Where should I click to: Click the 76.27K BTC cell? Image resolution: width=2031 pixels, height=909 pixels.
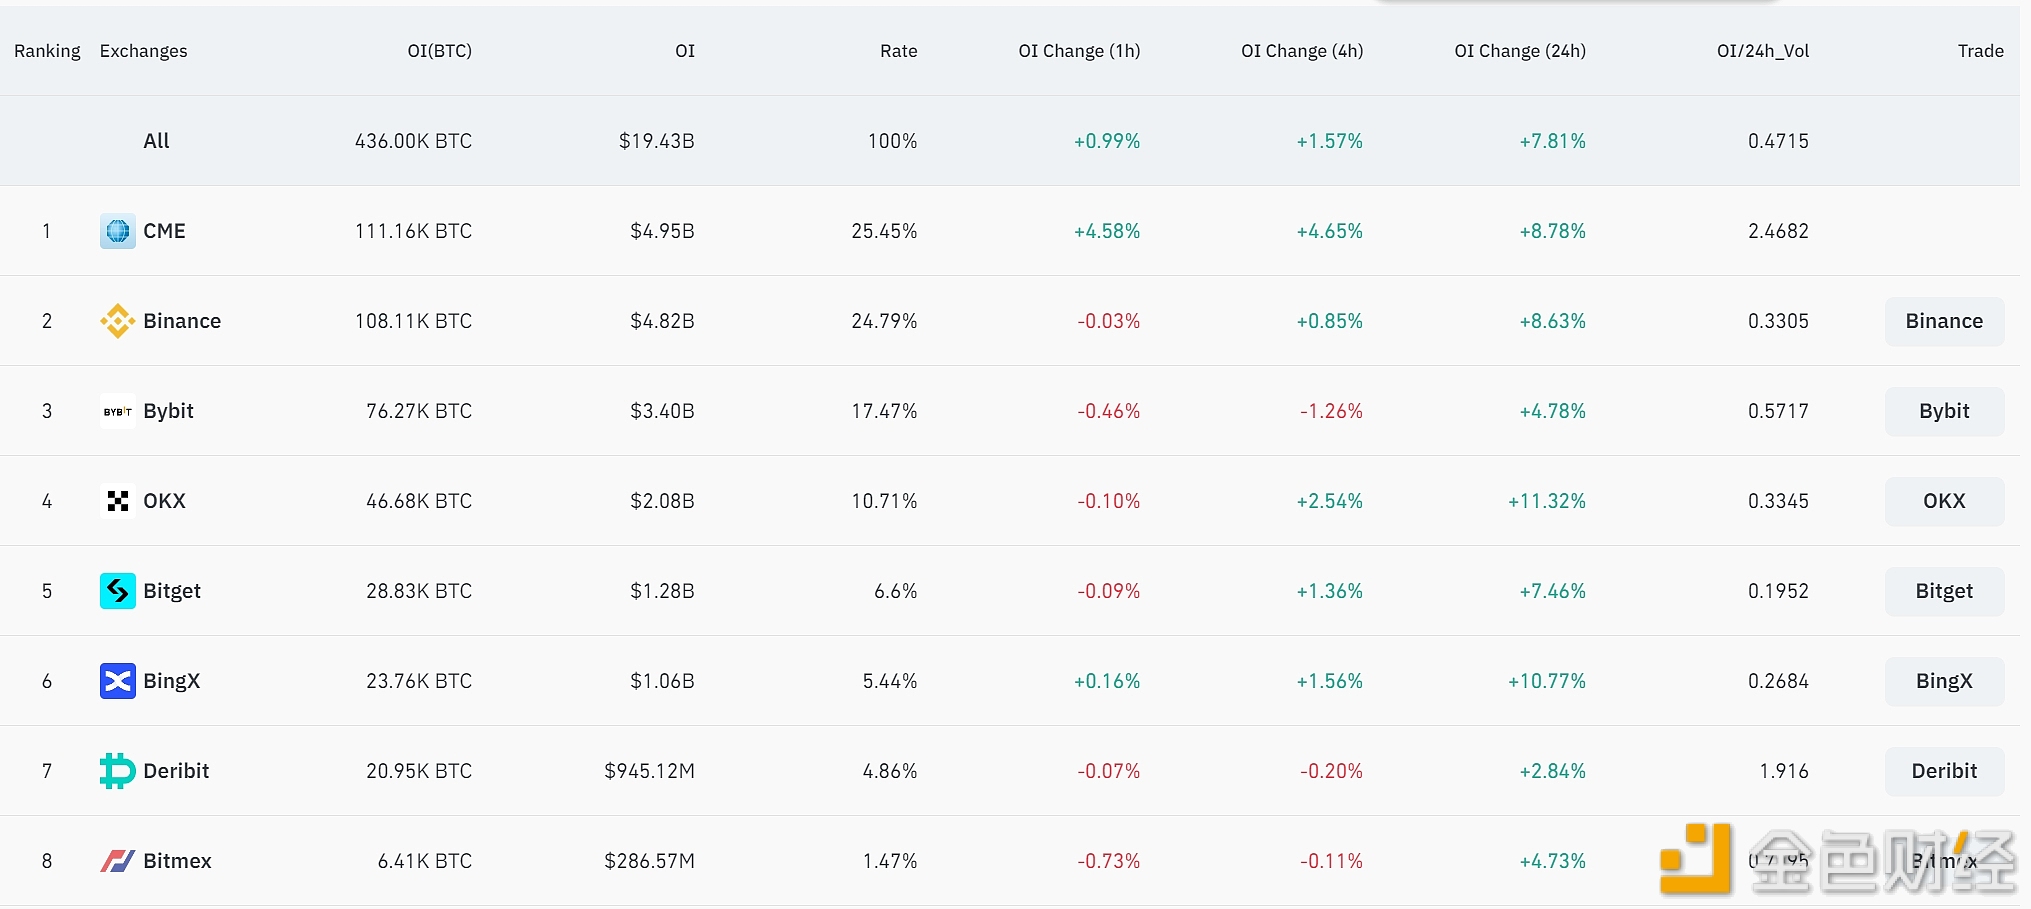(x=419, y=411)
